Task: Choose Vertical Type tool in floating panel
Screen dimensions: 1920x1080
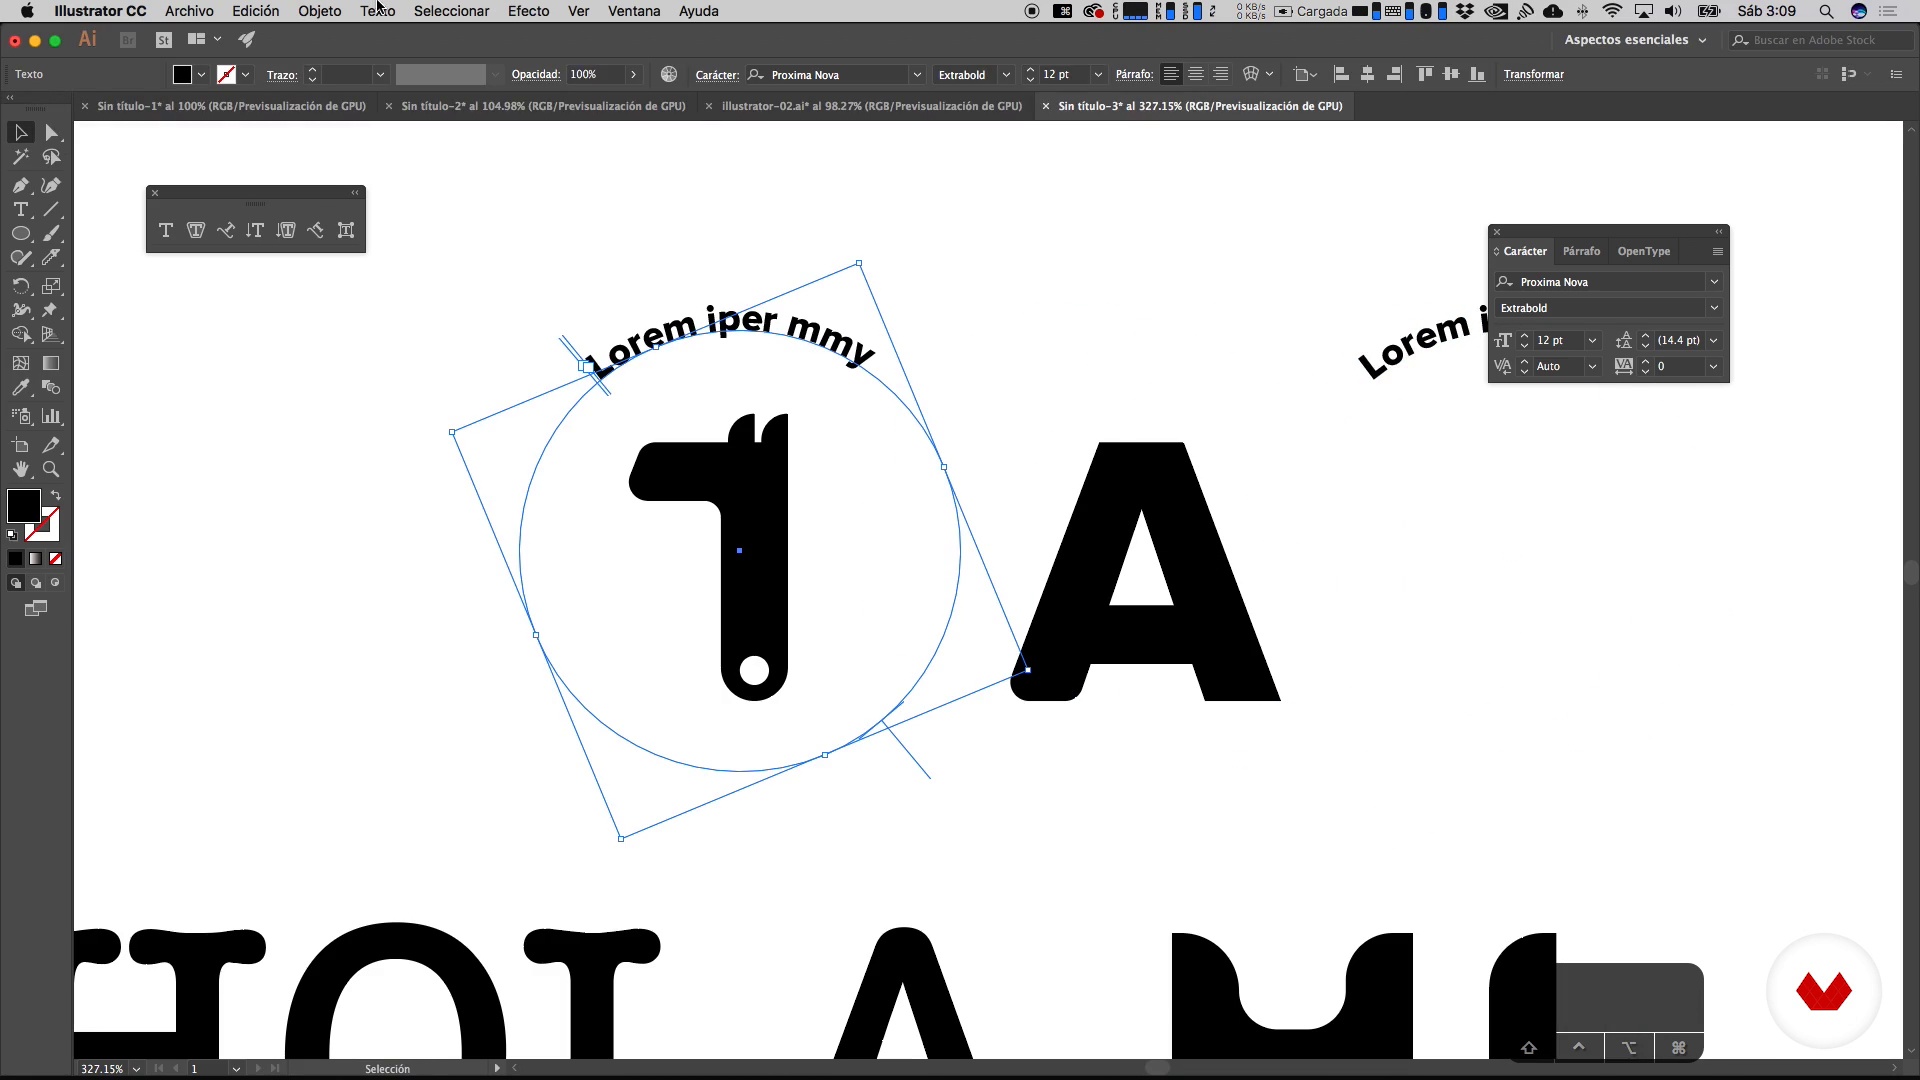Action: click(256, 231)
